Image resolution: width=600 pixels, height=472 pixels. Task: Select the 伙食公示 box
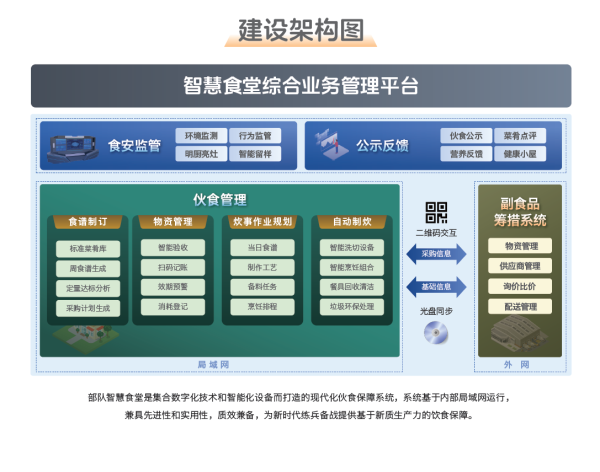tap(466, 136)
